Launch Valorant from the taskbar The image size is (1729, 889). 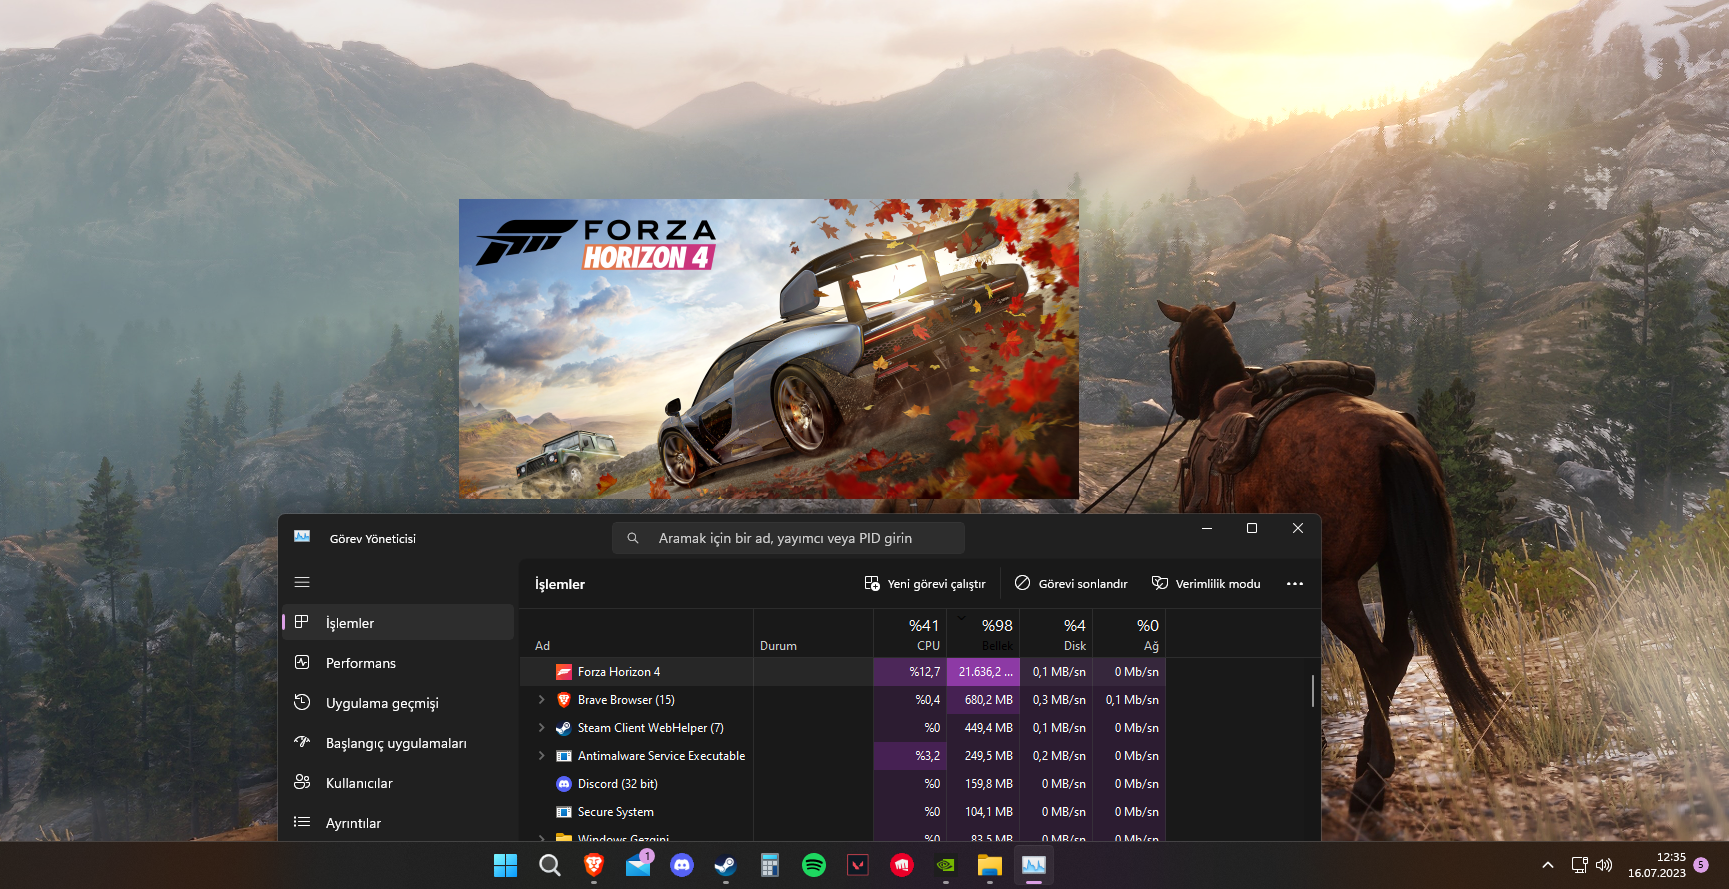858,865
